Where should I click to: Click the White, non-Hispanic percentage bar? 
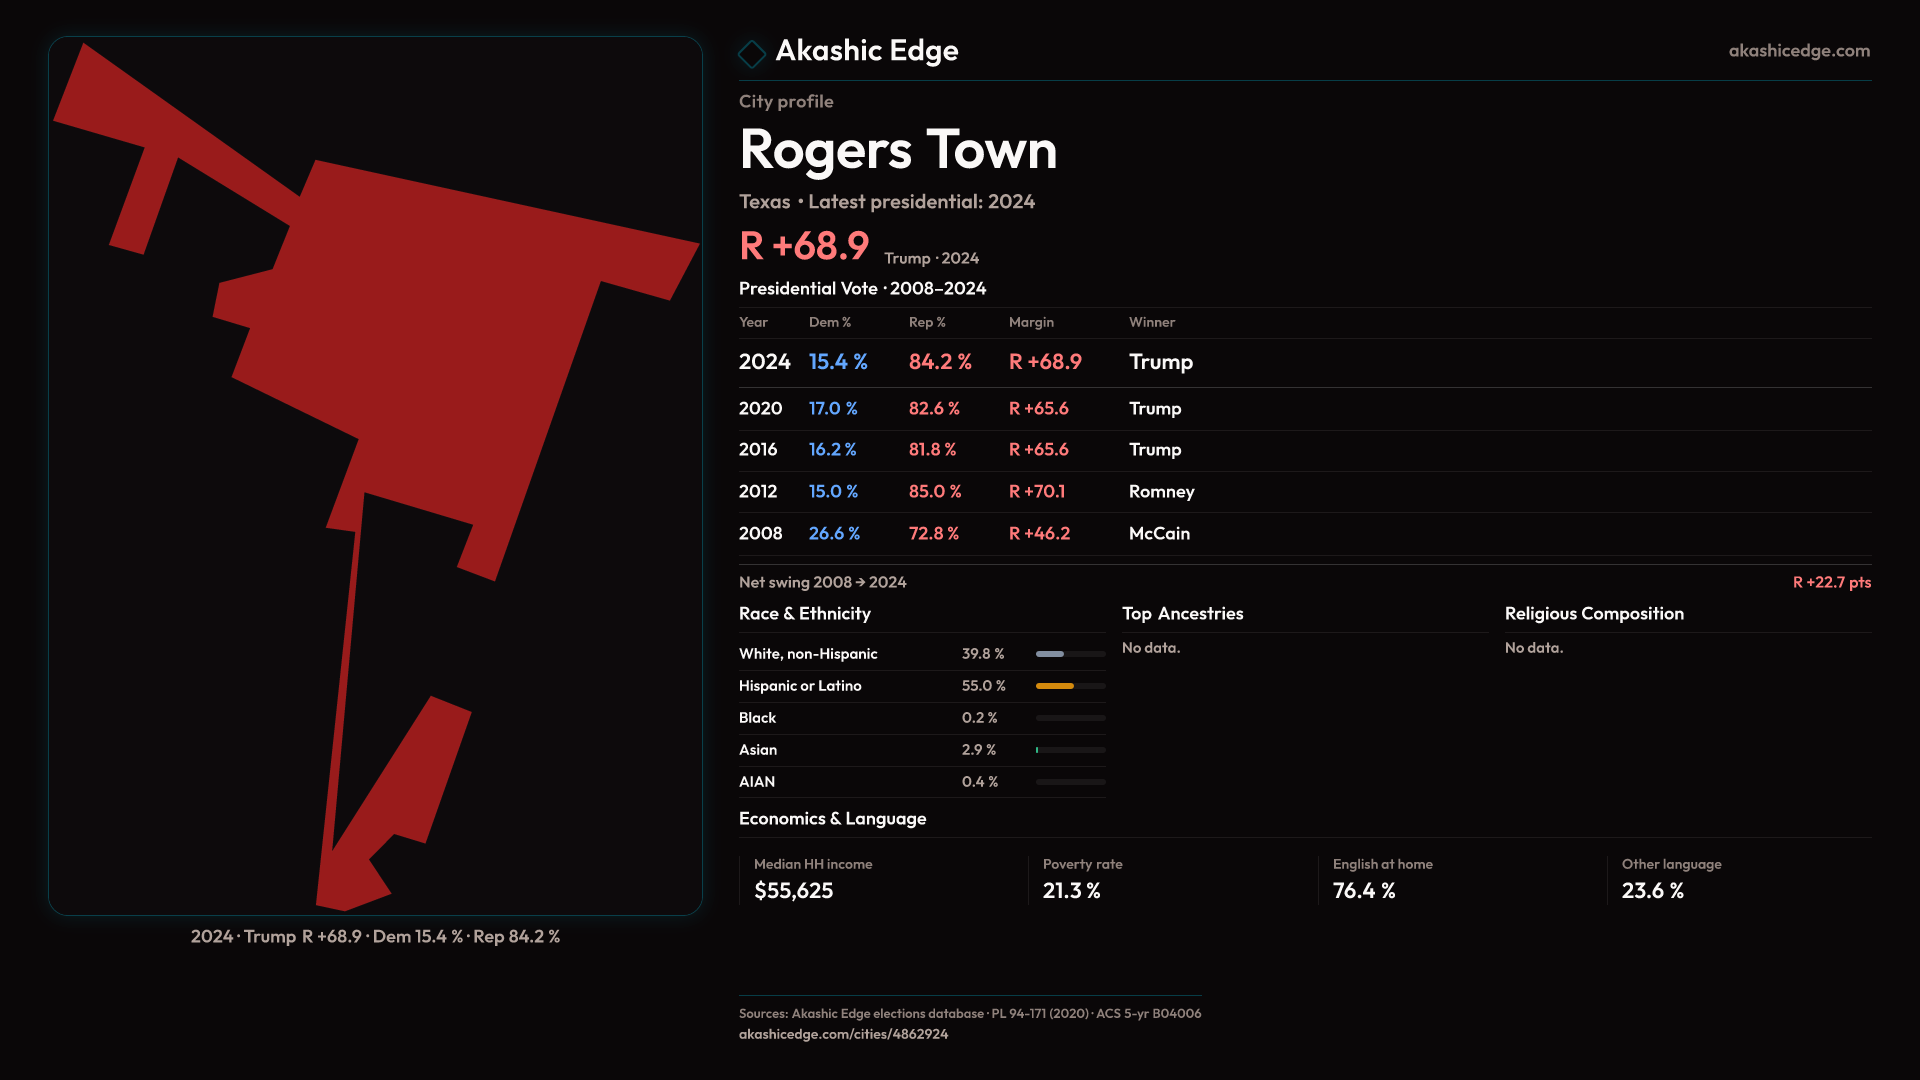point(1050,654)
